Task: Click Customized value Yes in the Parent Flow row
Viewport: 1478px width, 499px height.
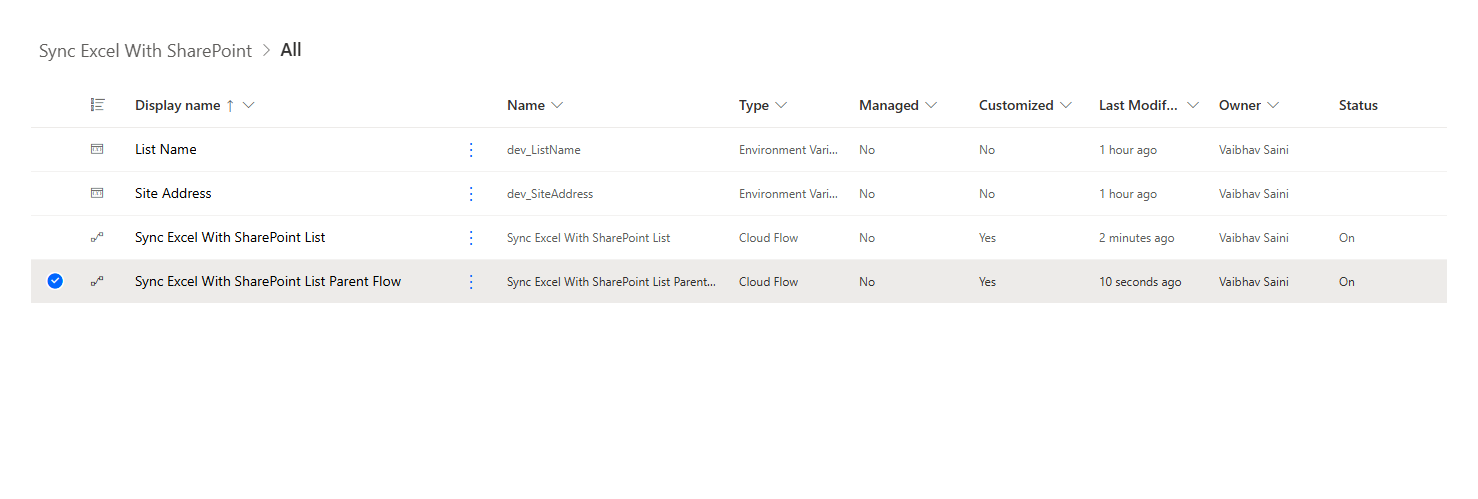Action: (988, 282)
